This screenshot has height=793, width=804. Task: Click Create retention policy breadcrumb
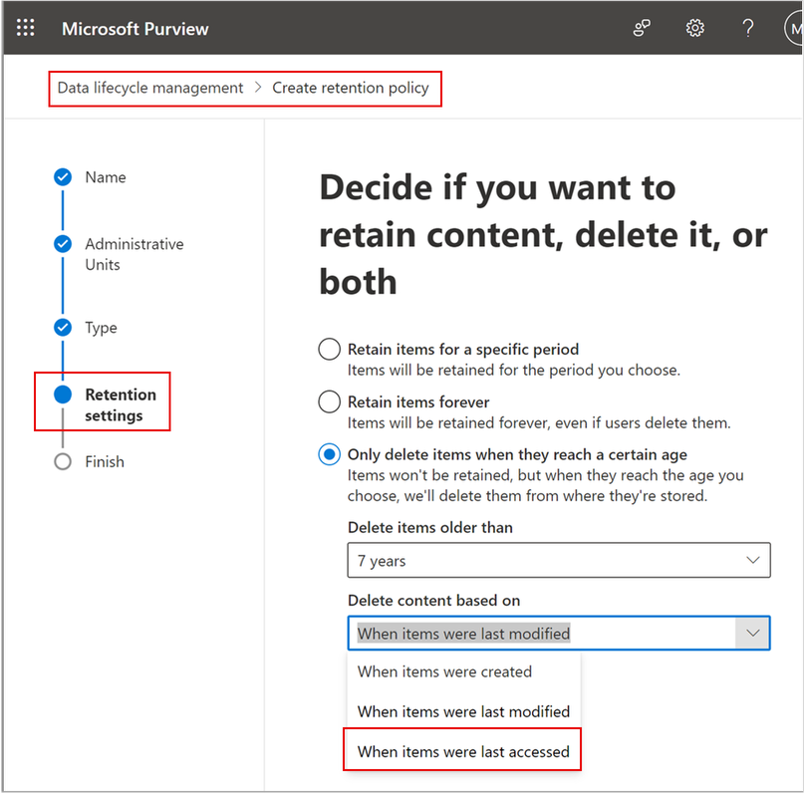(x=350, y=88)
